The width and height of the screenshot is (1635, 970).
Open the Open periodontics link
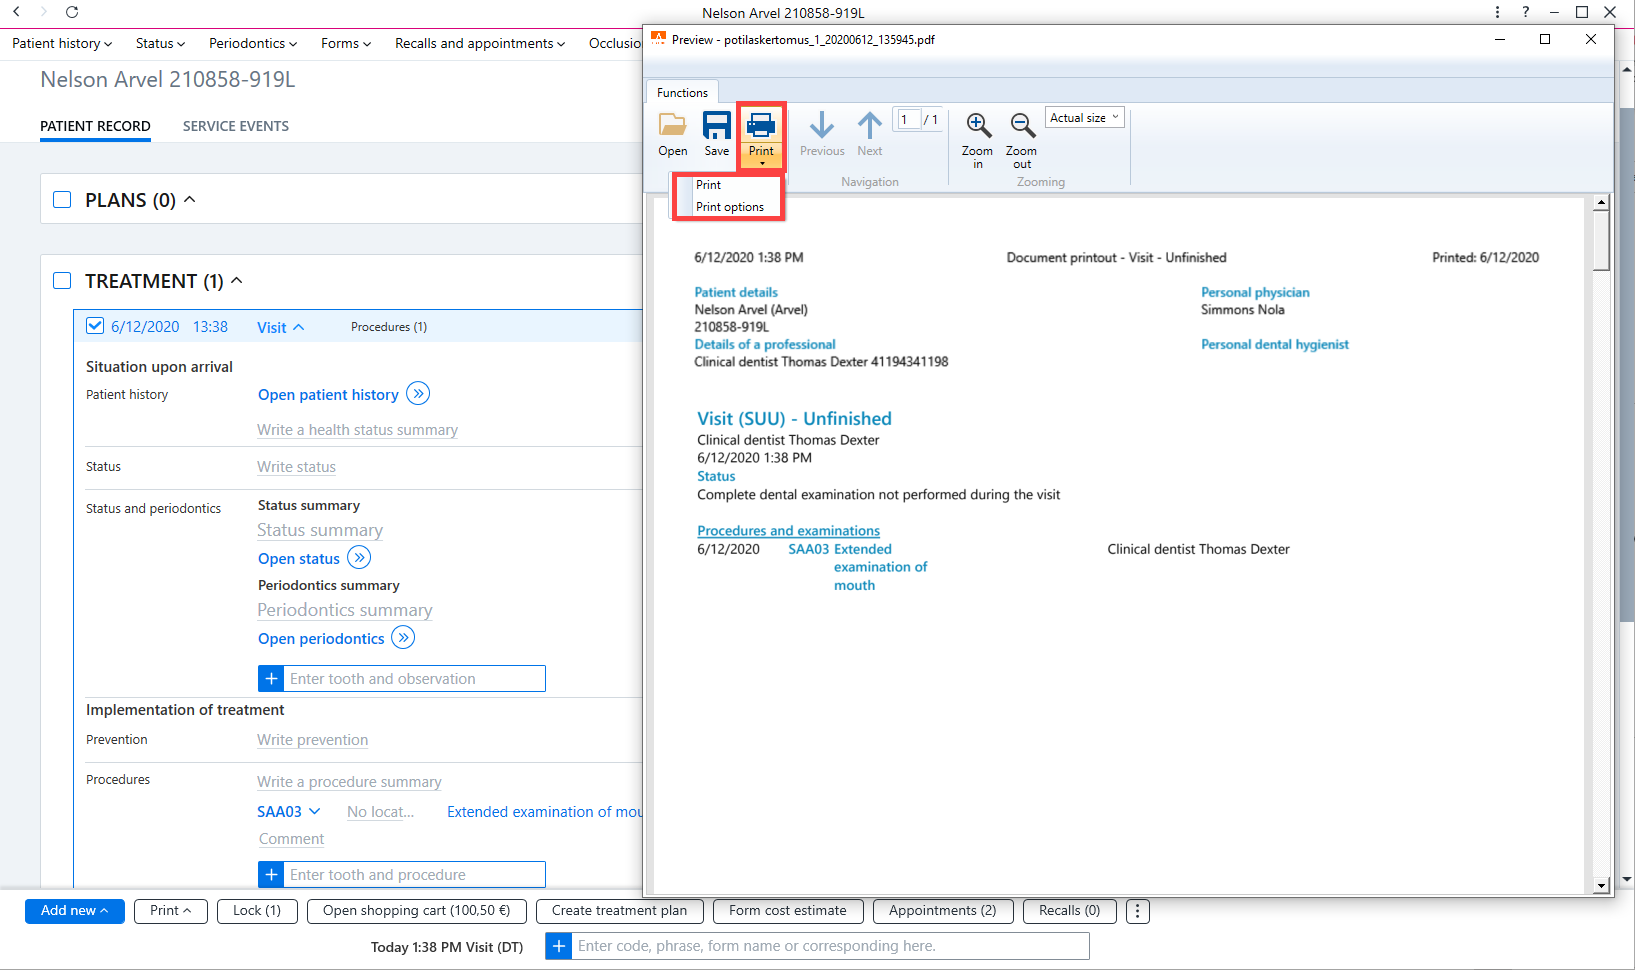point(321,639)
